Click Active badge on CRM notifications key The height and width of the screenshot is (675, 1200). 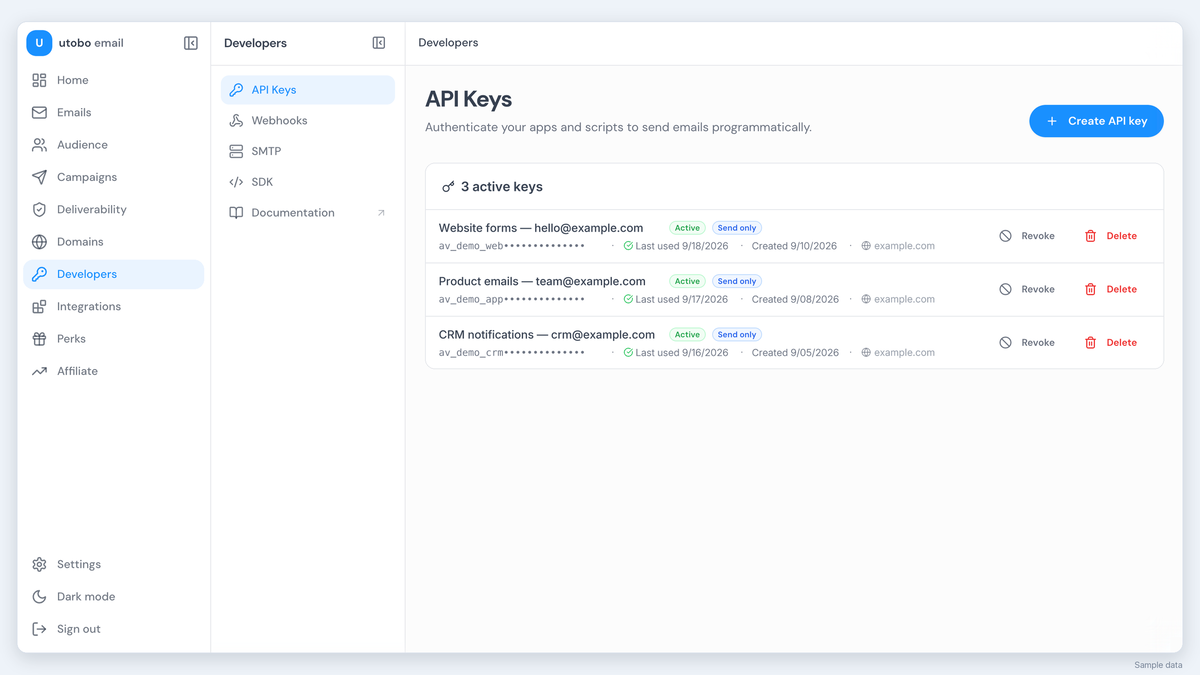[x=687, y=334]
